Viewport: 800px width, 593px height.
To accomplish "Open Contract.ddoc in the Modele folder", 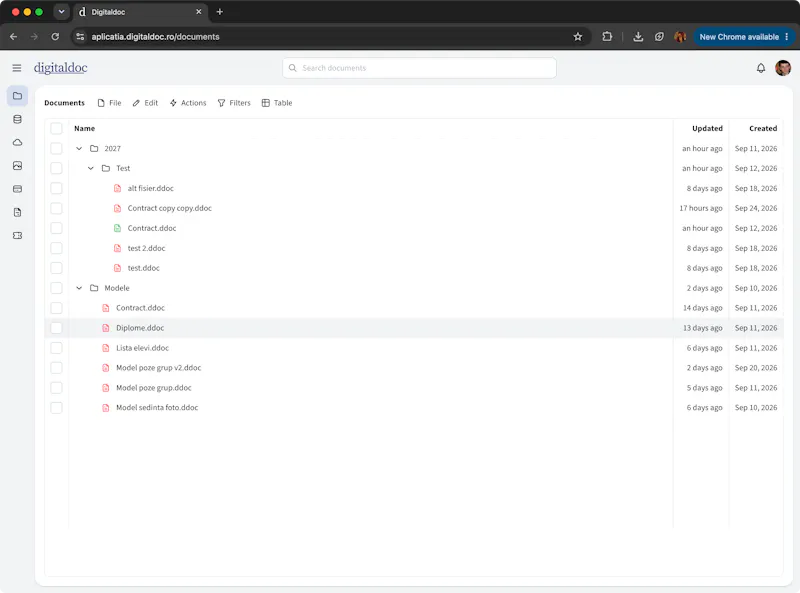I will (140, 308).
